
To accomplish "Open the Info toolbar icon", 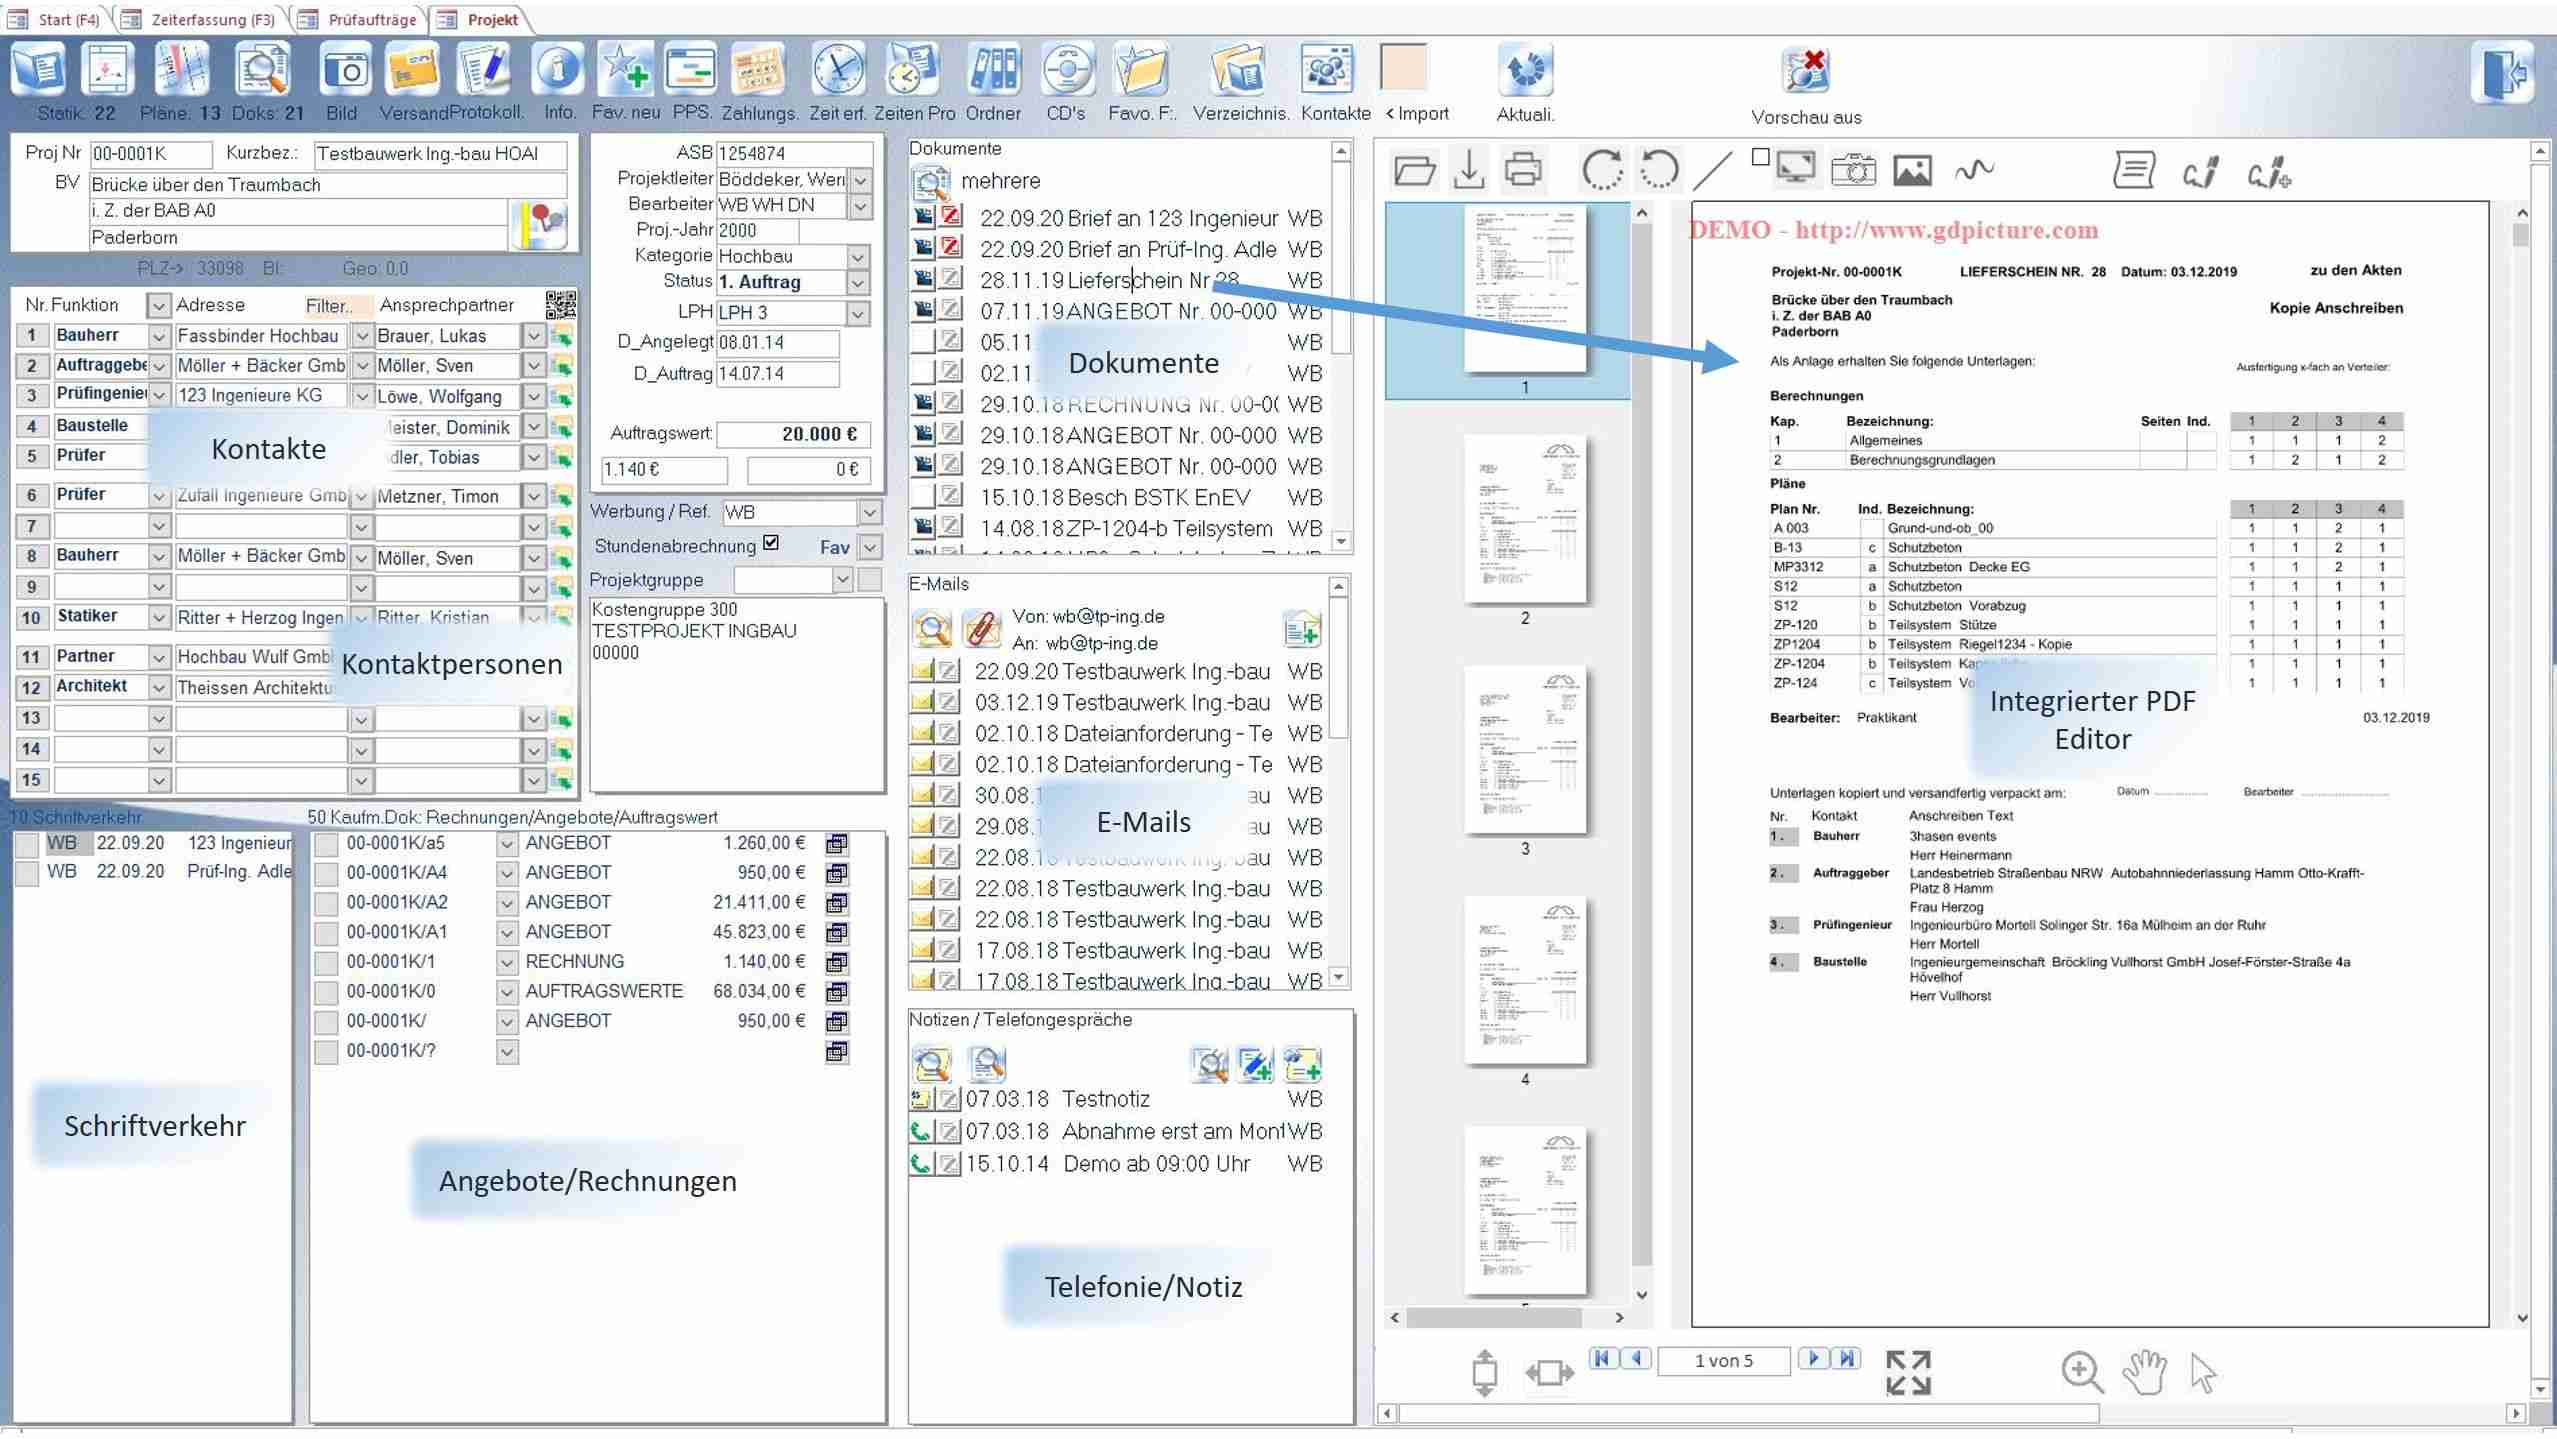I will [558, 70].
